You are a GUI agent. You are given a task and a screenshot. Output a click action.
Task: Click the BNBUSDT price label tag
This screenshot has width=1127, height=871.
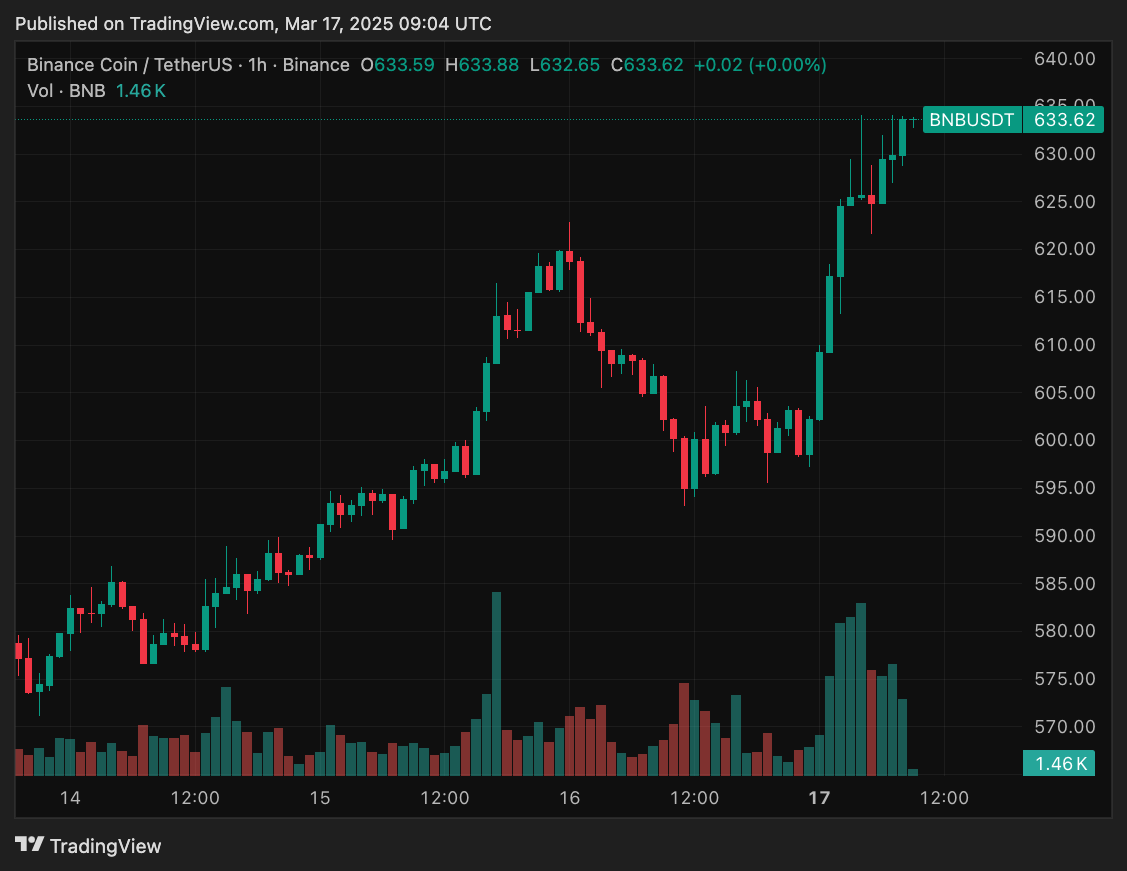(x=972, y=119)
